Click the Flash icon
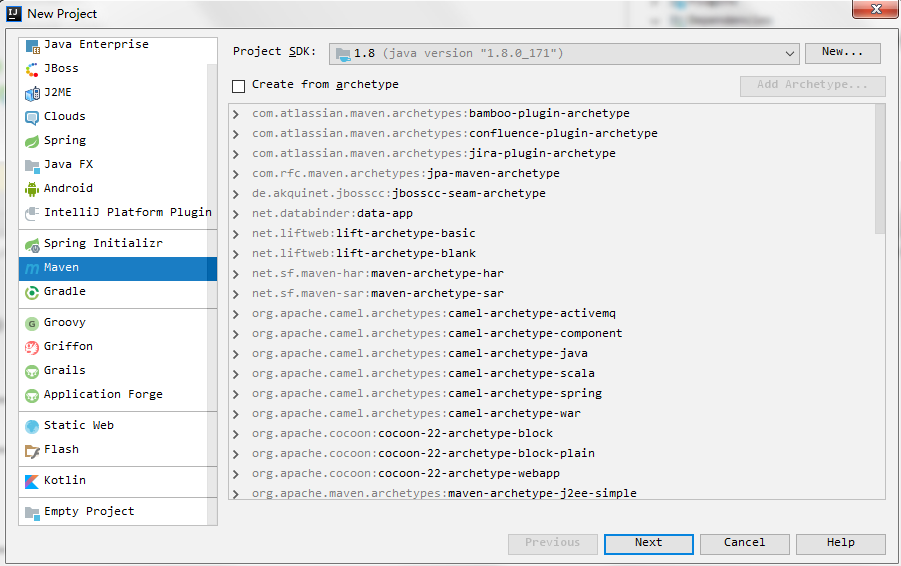The height and width of the screenshot is (566, 901). point(32,451)
